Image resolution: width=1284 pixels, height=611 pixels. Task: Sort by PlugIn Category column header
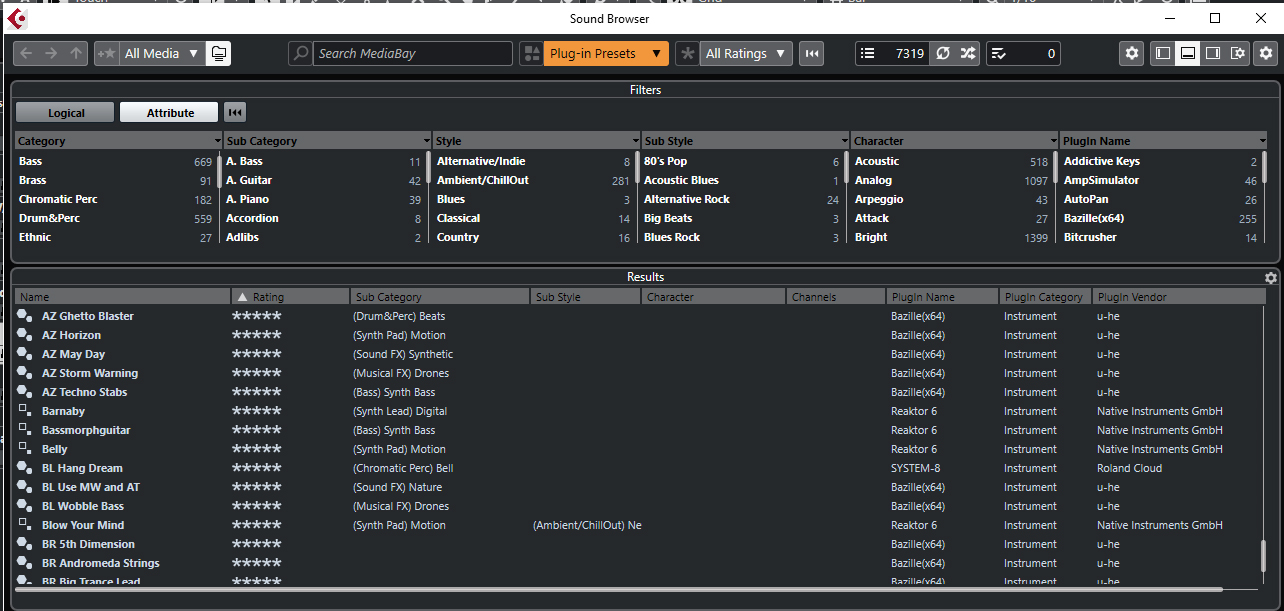pyautogui.click(x=1045, y=297)
